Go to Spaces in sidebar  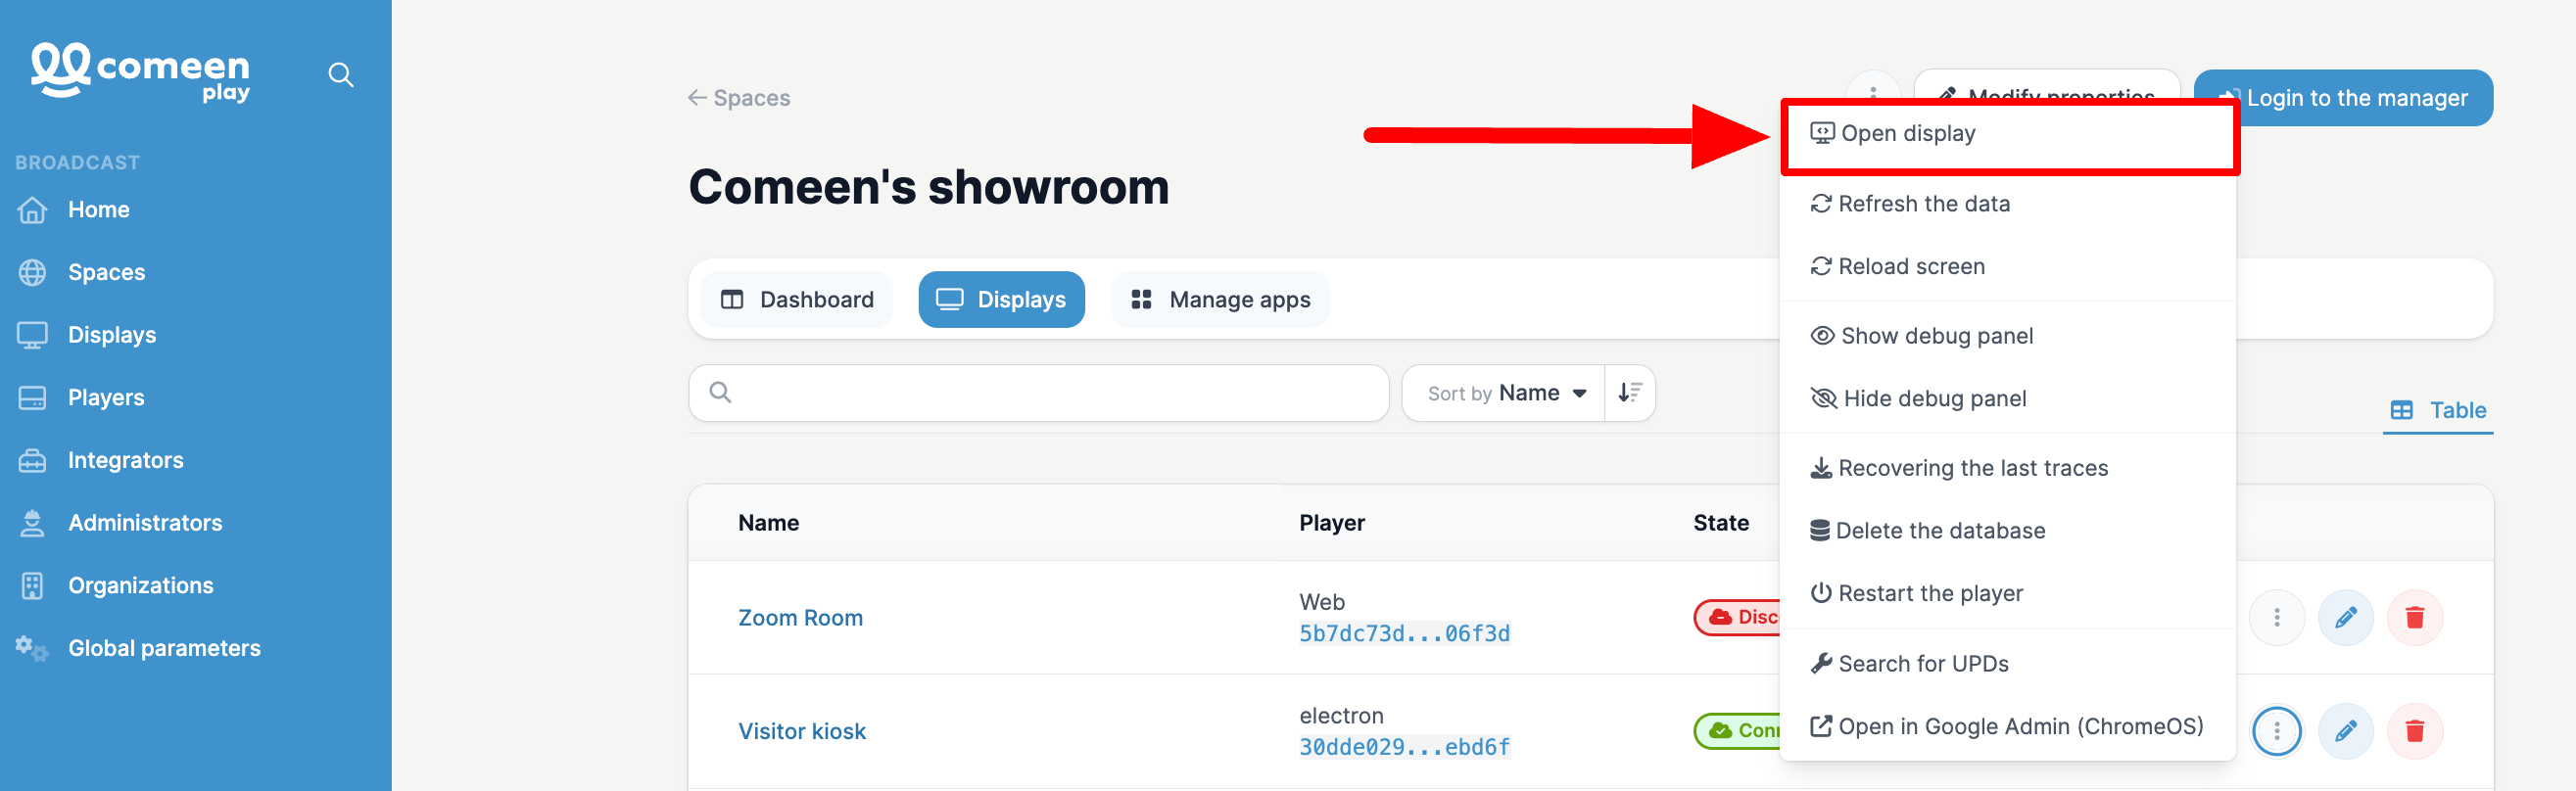pyautogui.click(x=106, y=272)
